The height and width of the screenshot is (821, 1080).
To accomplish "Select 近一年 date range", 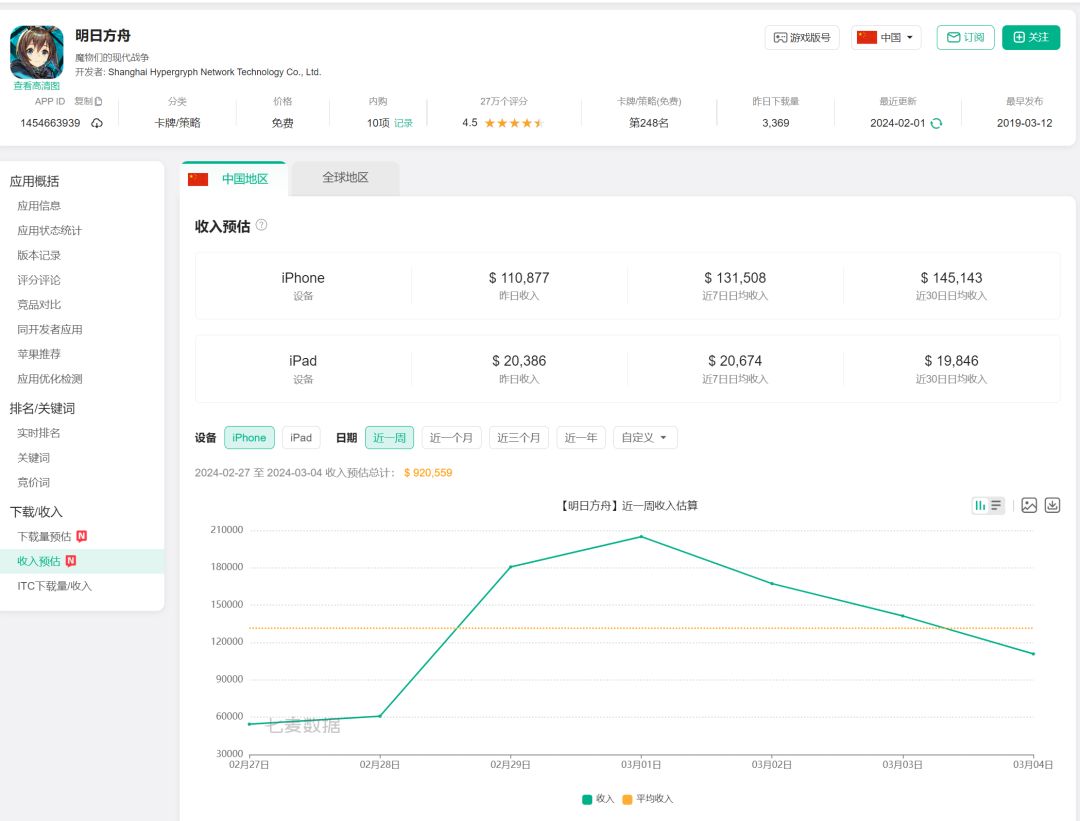I will pos(581,438).
